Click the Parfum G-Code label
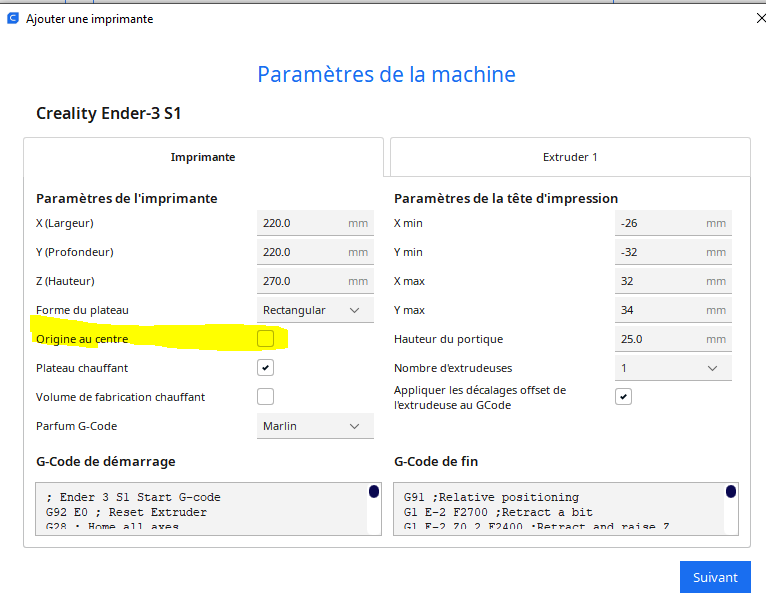The image size is (766, 602). point(77,426)
